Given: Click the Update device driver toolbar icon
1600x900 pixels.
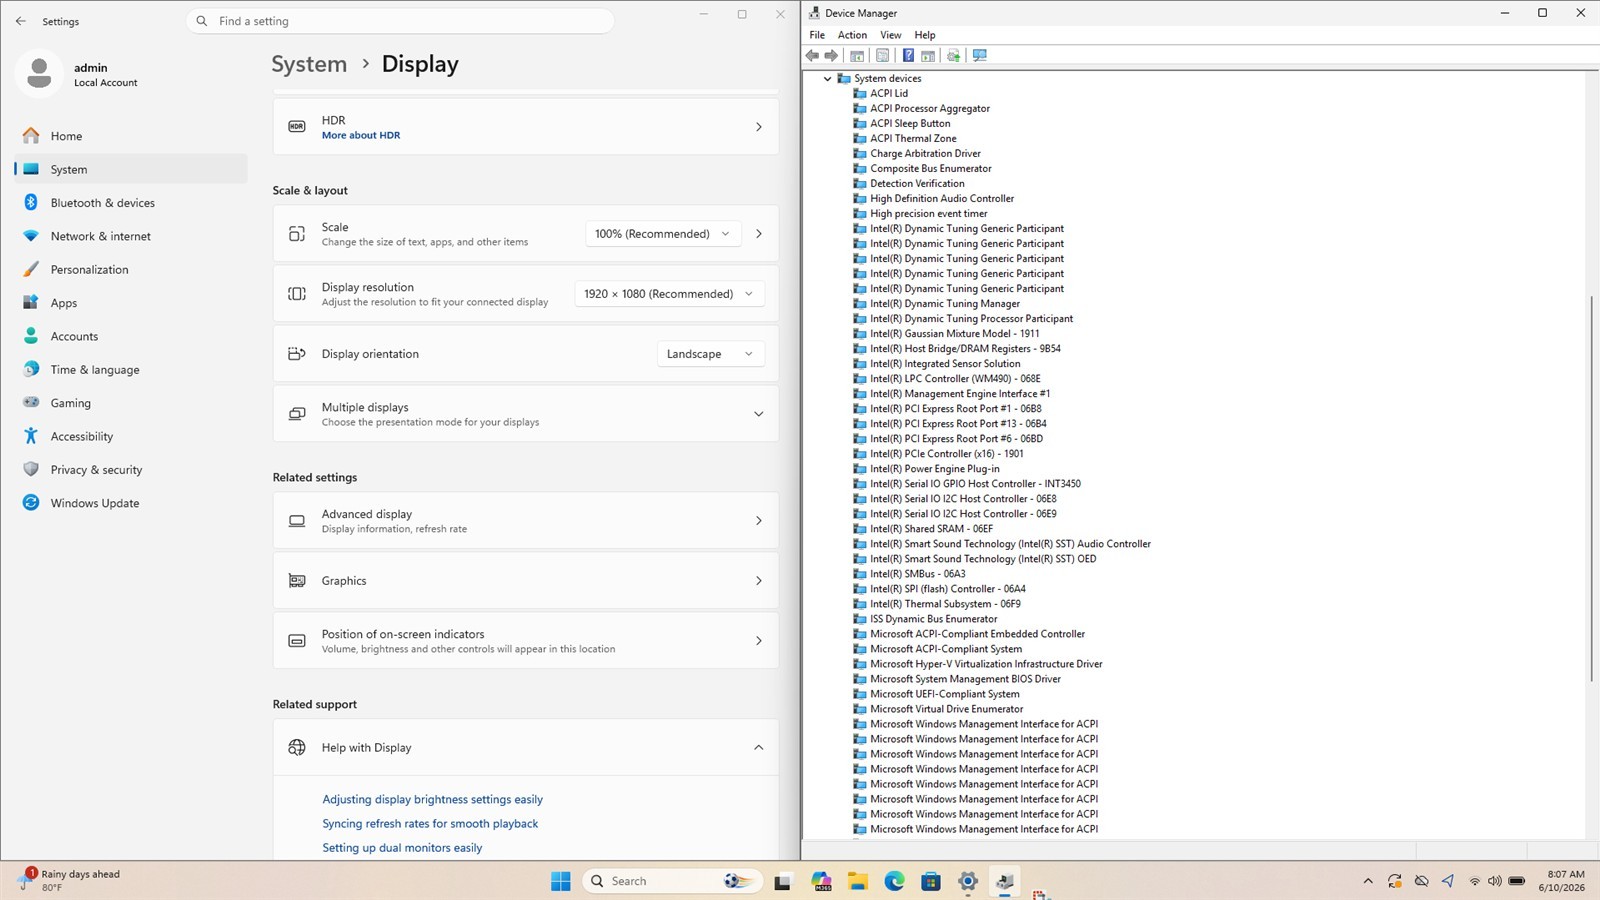Looking at the screenshot, I should click(x=954, y=56).
